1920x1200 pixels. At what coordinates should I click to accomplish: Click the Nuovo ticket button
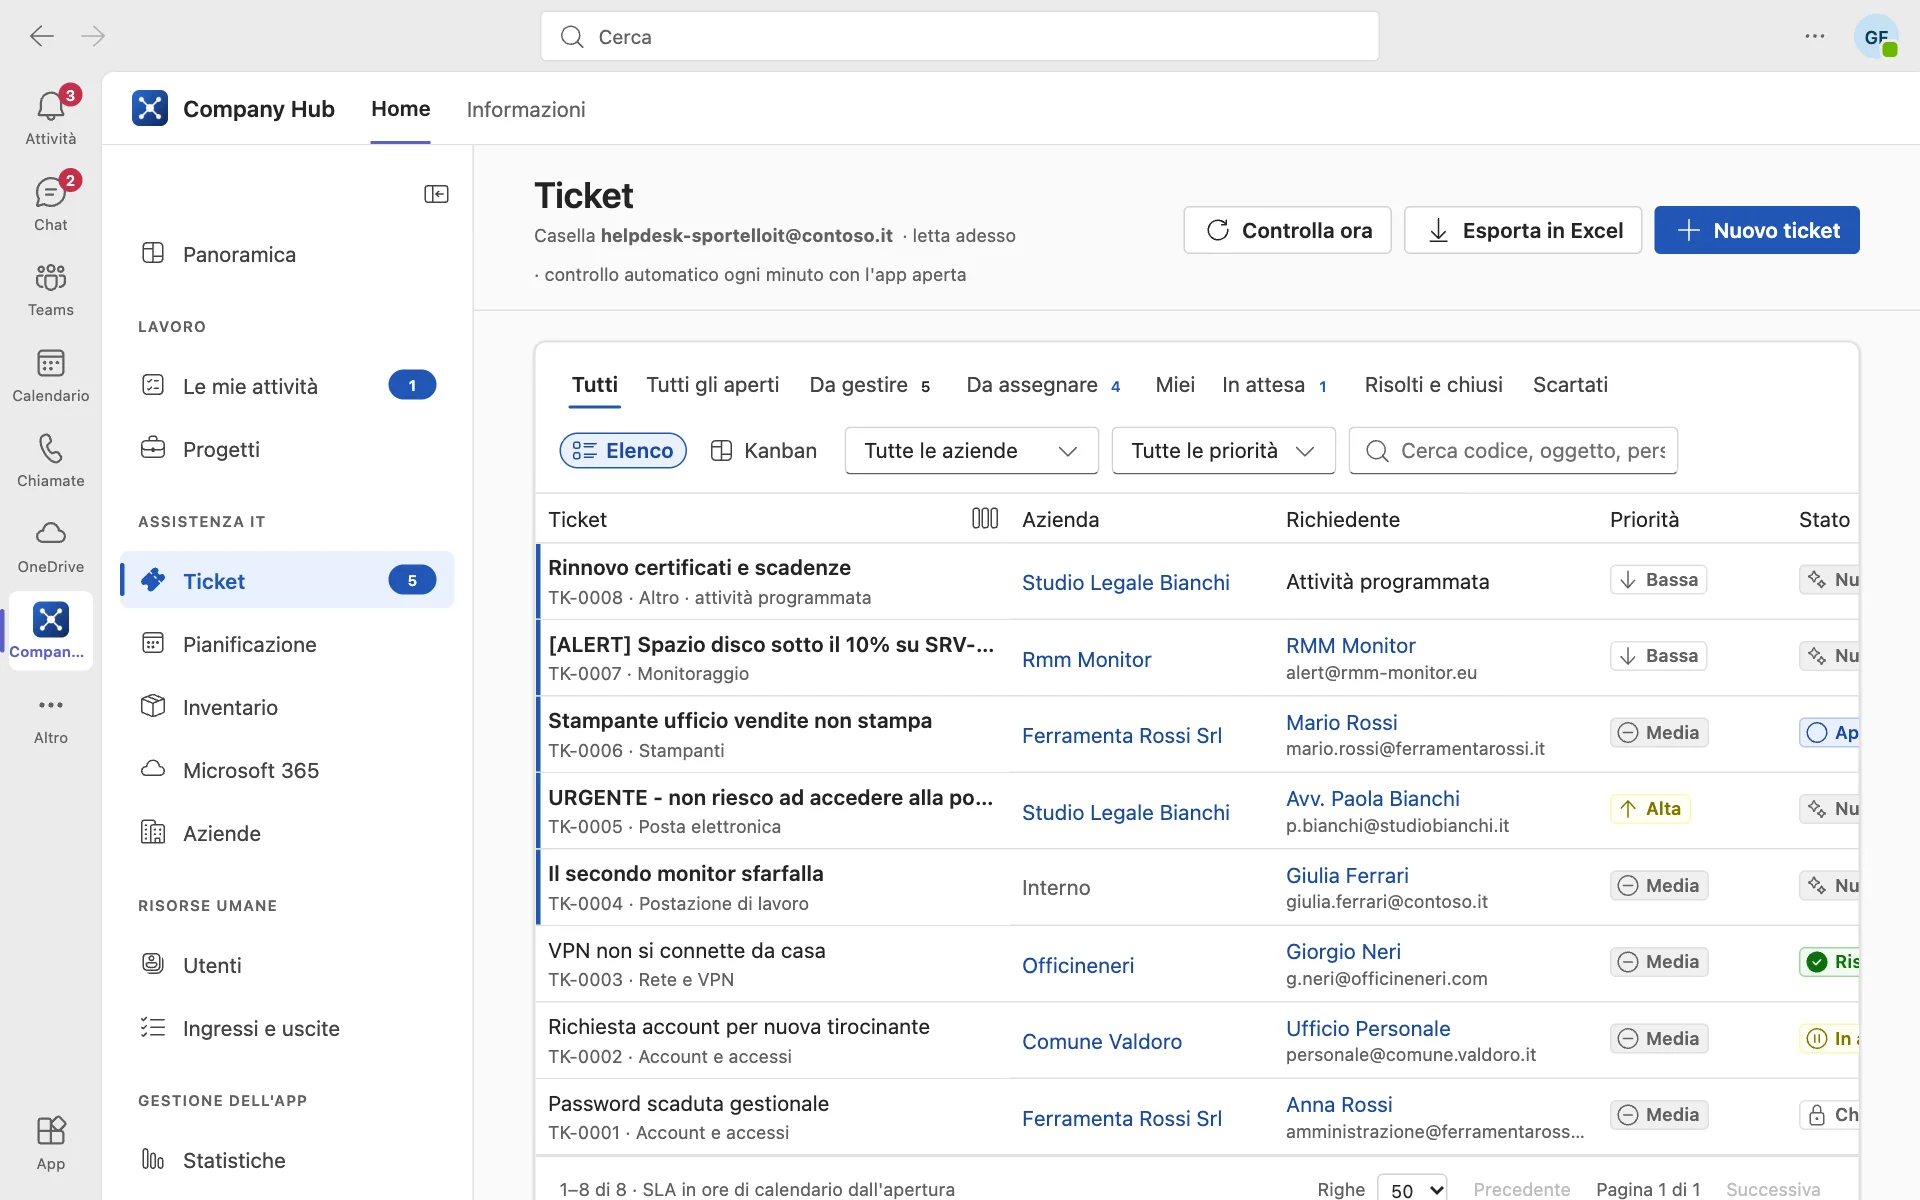click(x=1756, y=230)
